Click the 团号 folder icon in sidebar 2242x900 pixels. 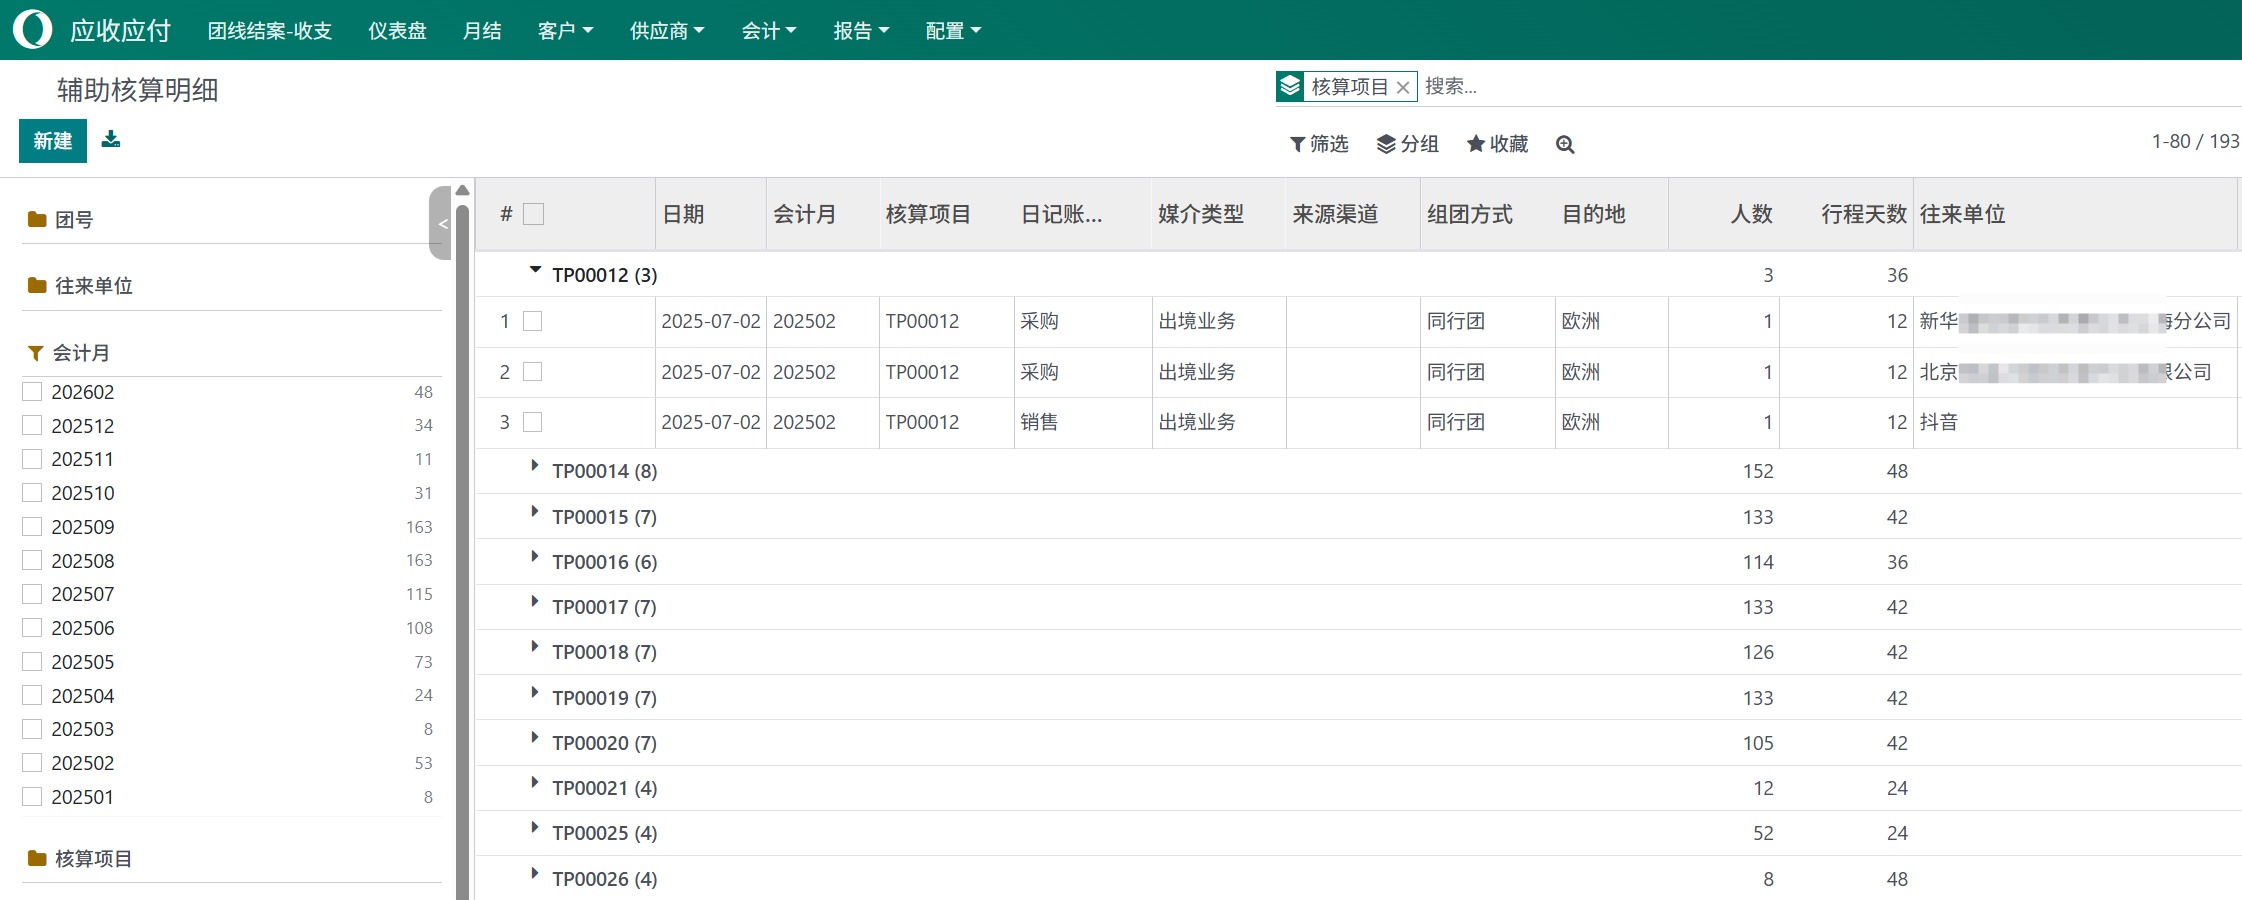(36, 219)
